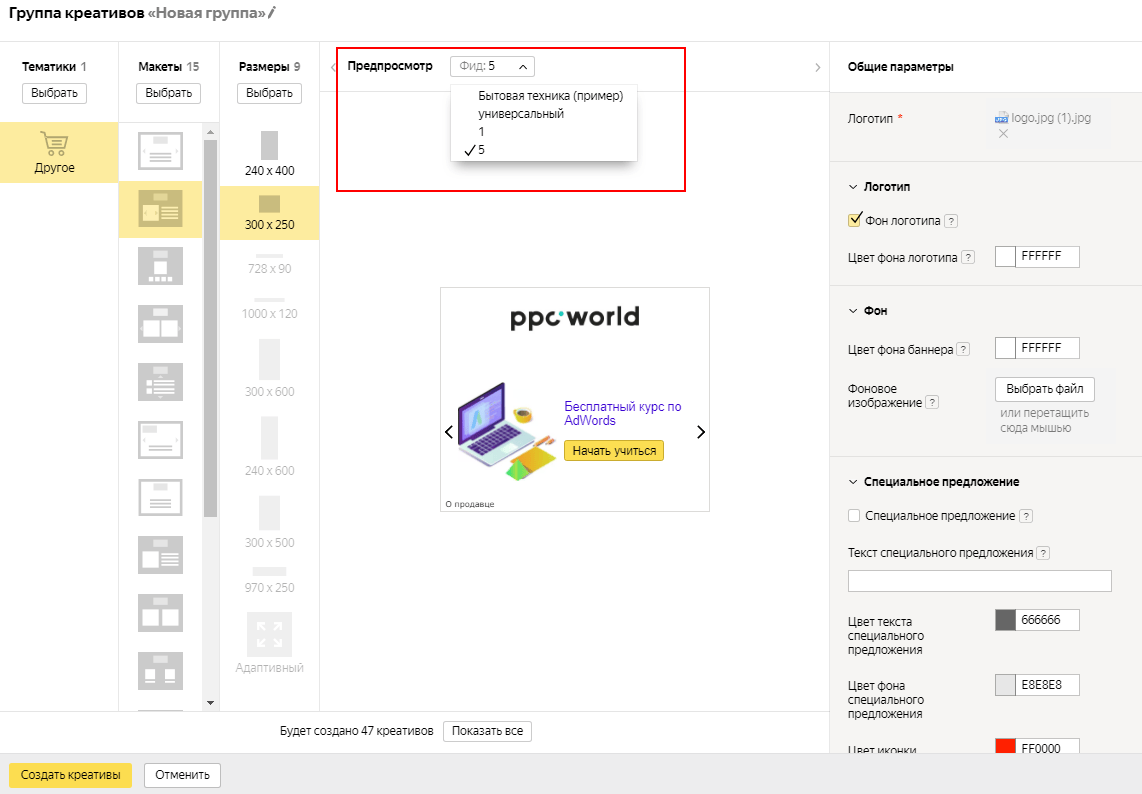Show the next slide with the banner's right arrow
The image size is (1142, 794).
click(x=701, y=432)
